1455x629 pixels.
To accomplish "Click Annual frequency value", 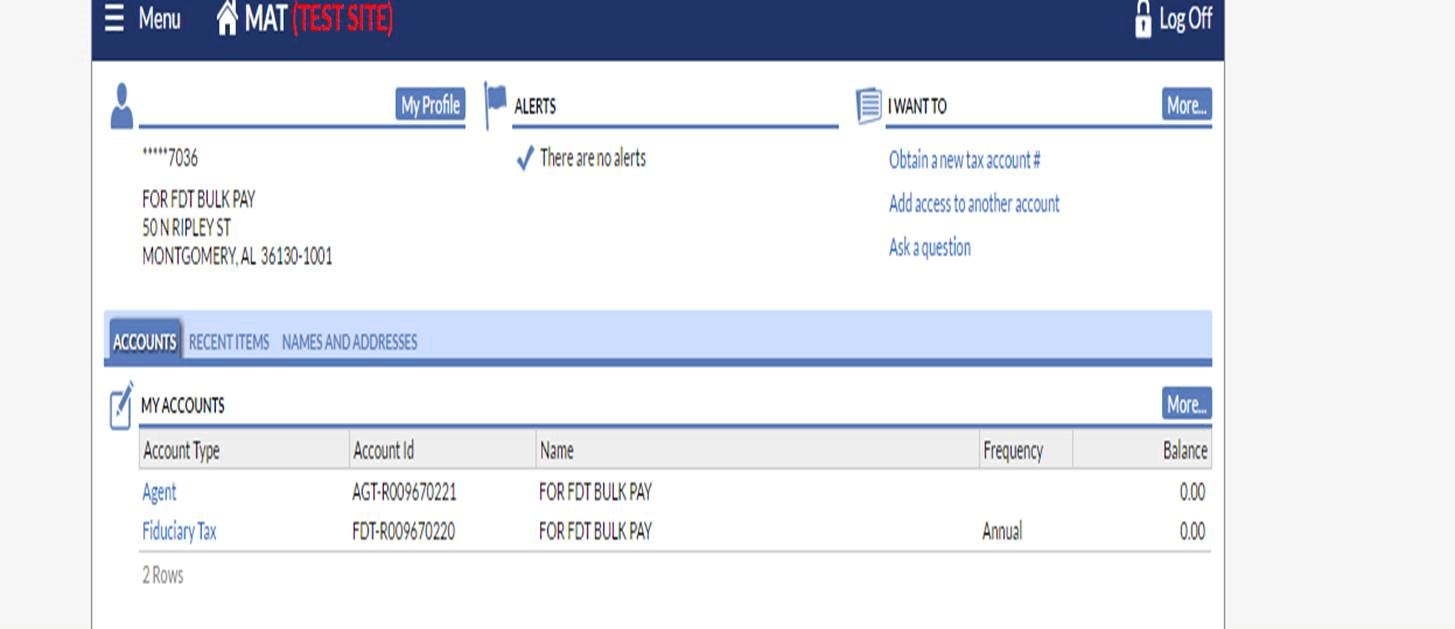I will tap(1002, 531).
